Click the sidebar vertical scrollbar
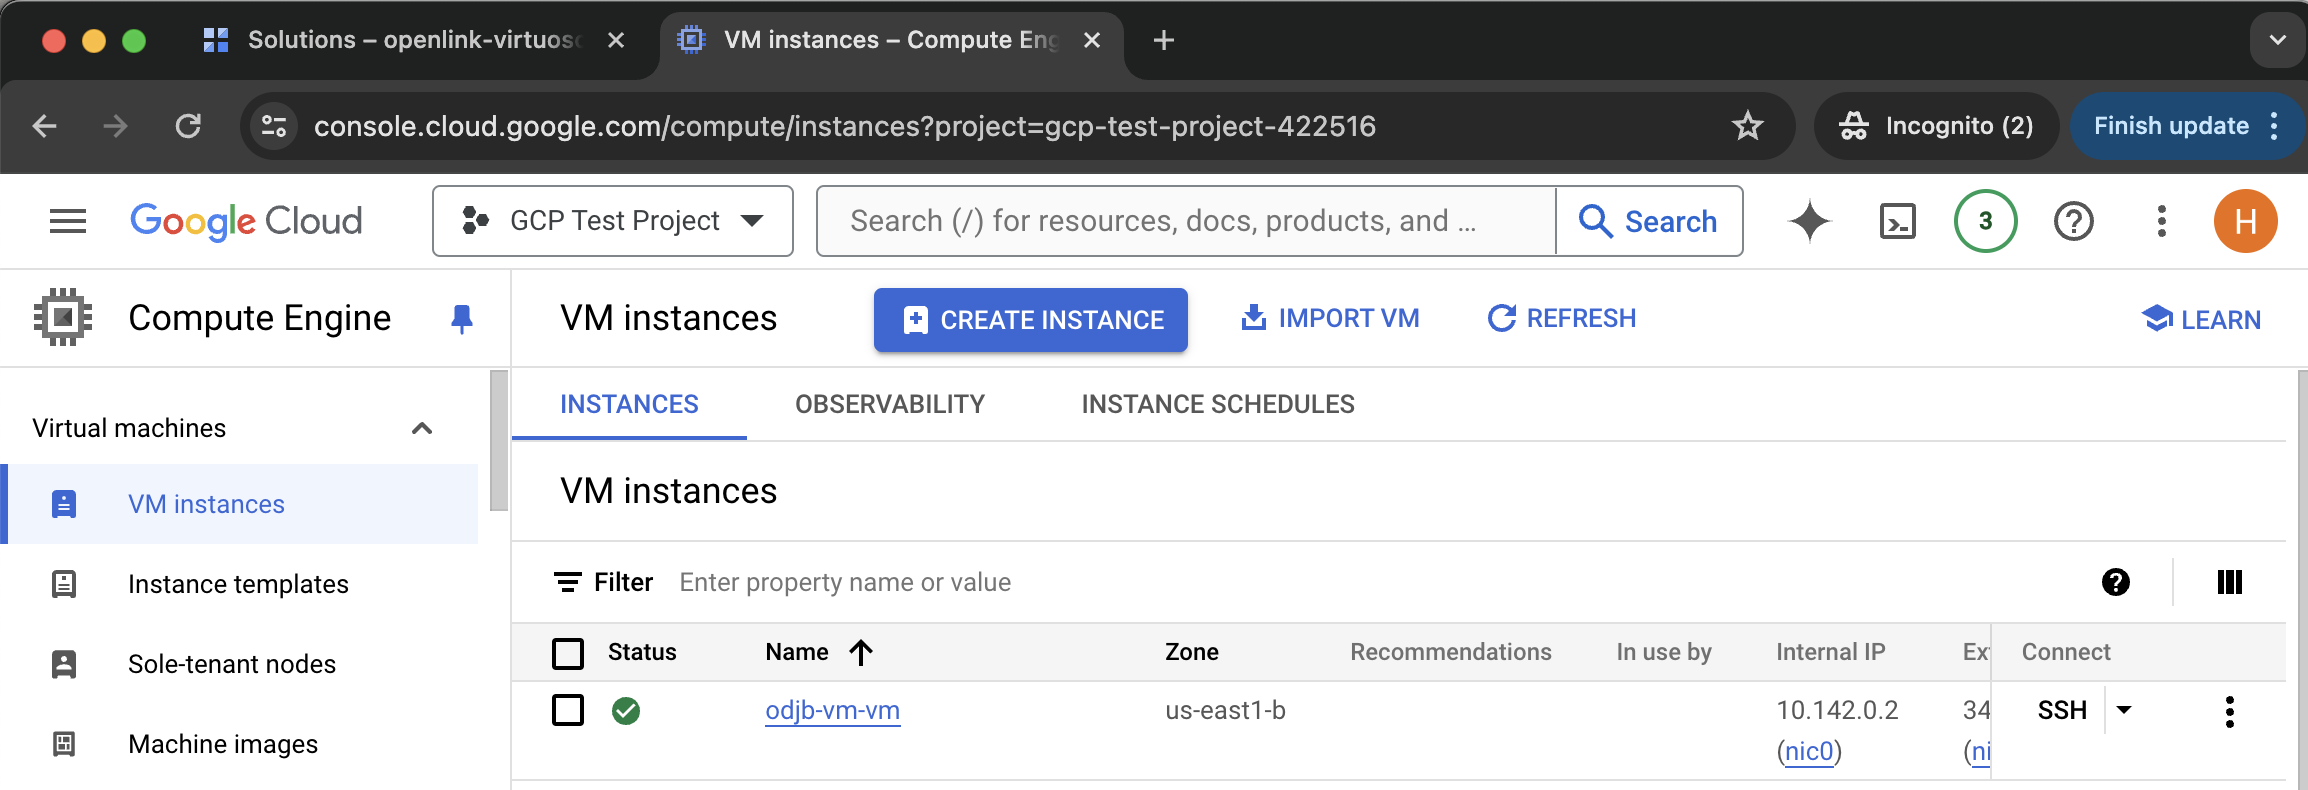Viewport: 2308px width, 790px height. tap(498, 441)
